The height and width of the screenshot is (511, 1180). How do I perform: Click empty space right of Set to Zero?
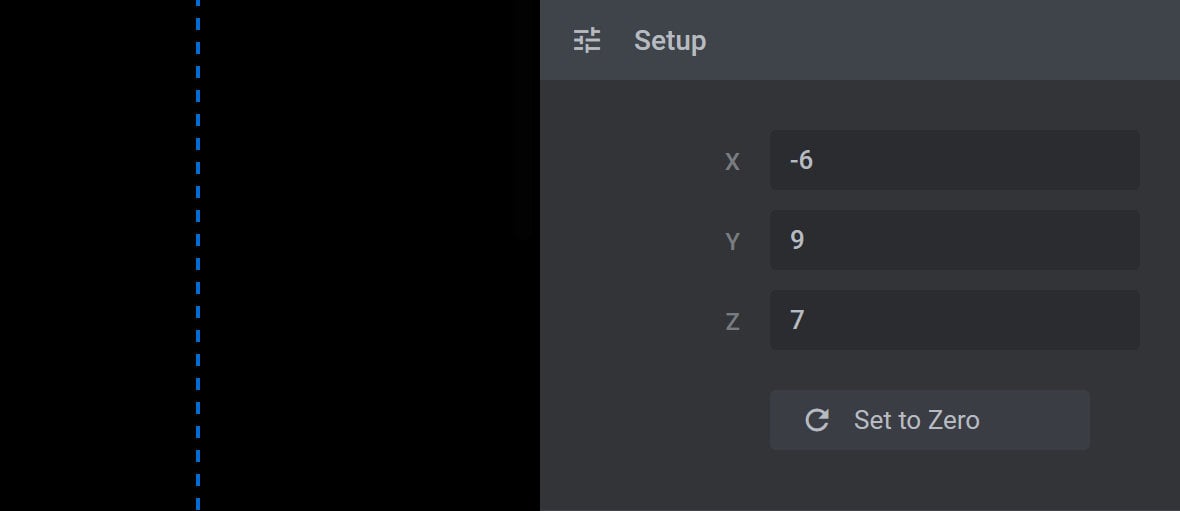[x=1134, y=420]
